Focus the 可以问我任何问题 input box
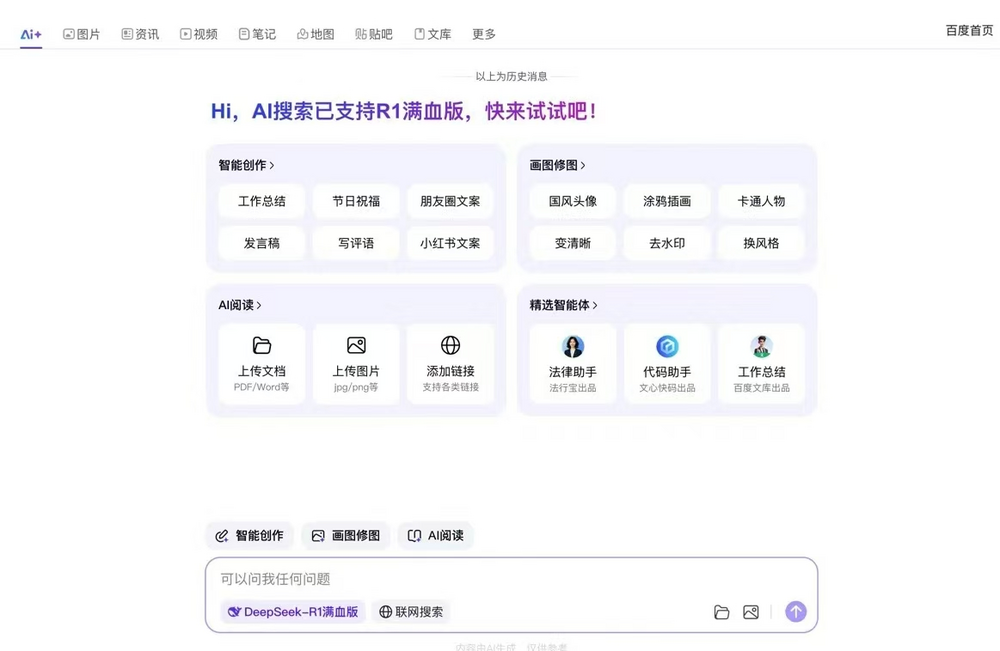This screenshot has width=1000, height=651. [511, 579]
